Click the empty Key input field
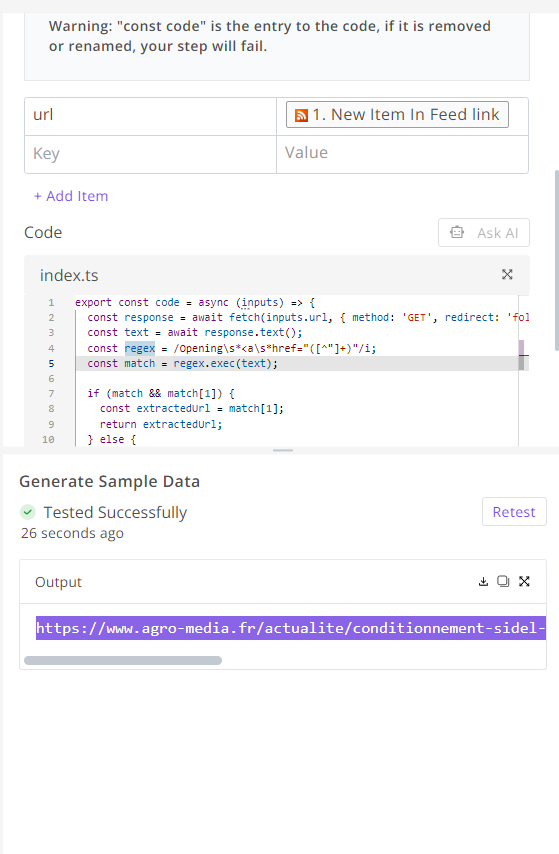This screenshot has width=559, height=854. [150, 154]
